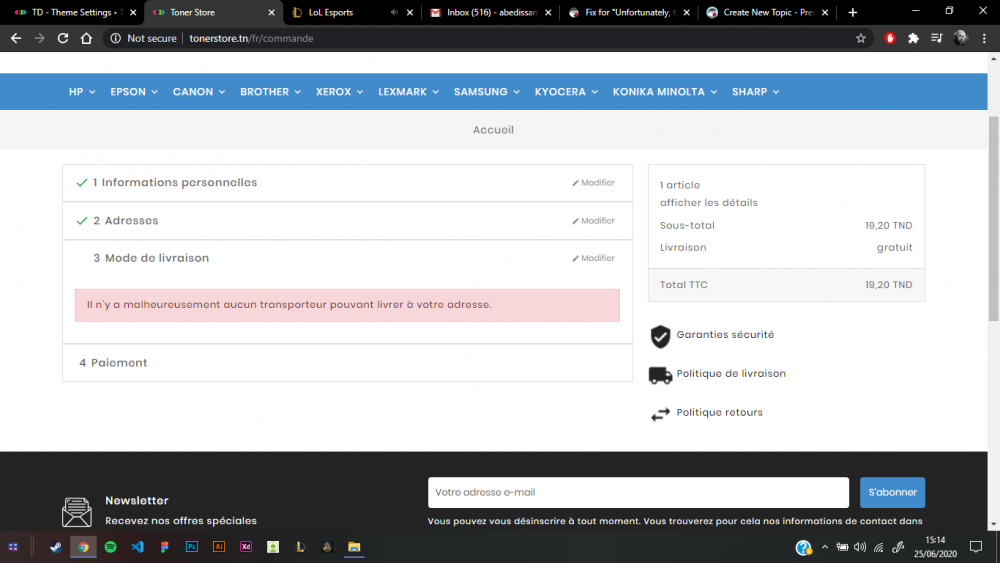Open Photoshop from the taskbar

click(x=191, y=547)
